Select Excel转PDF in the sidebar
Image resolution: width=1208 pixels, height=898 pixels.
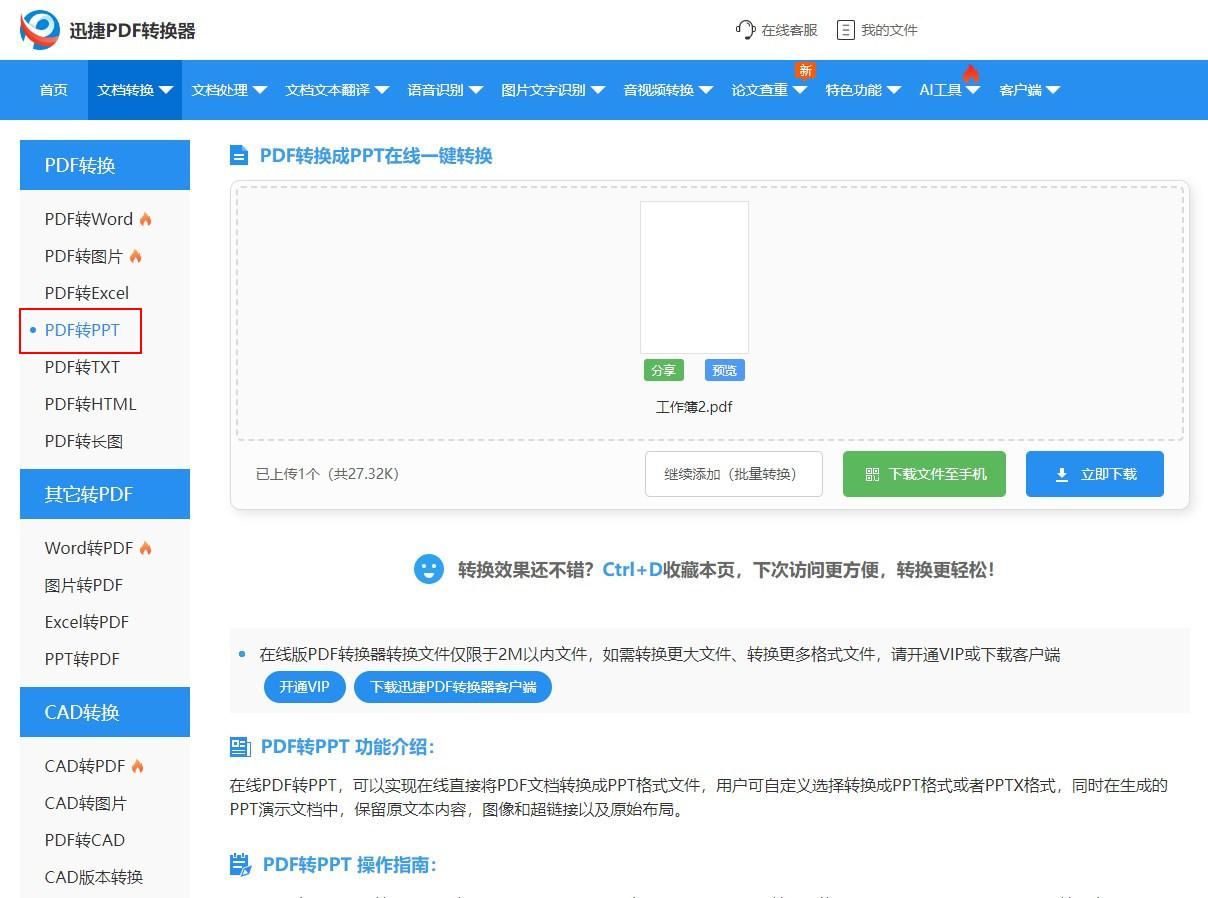(x=87, y=622)
